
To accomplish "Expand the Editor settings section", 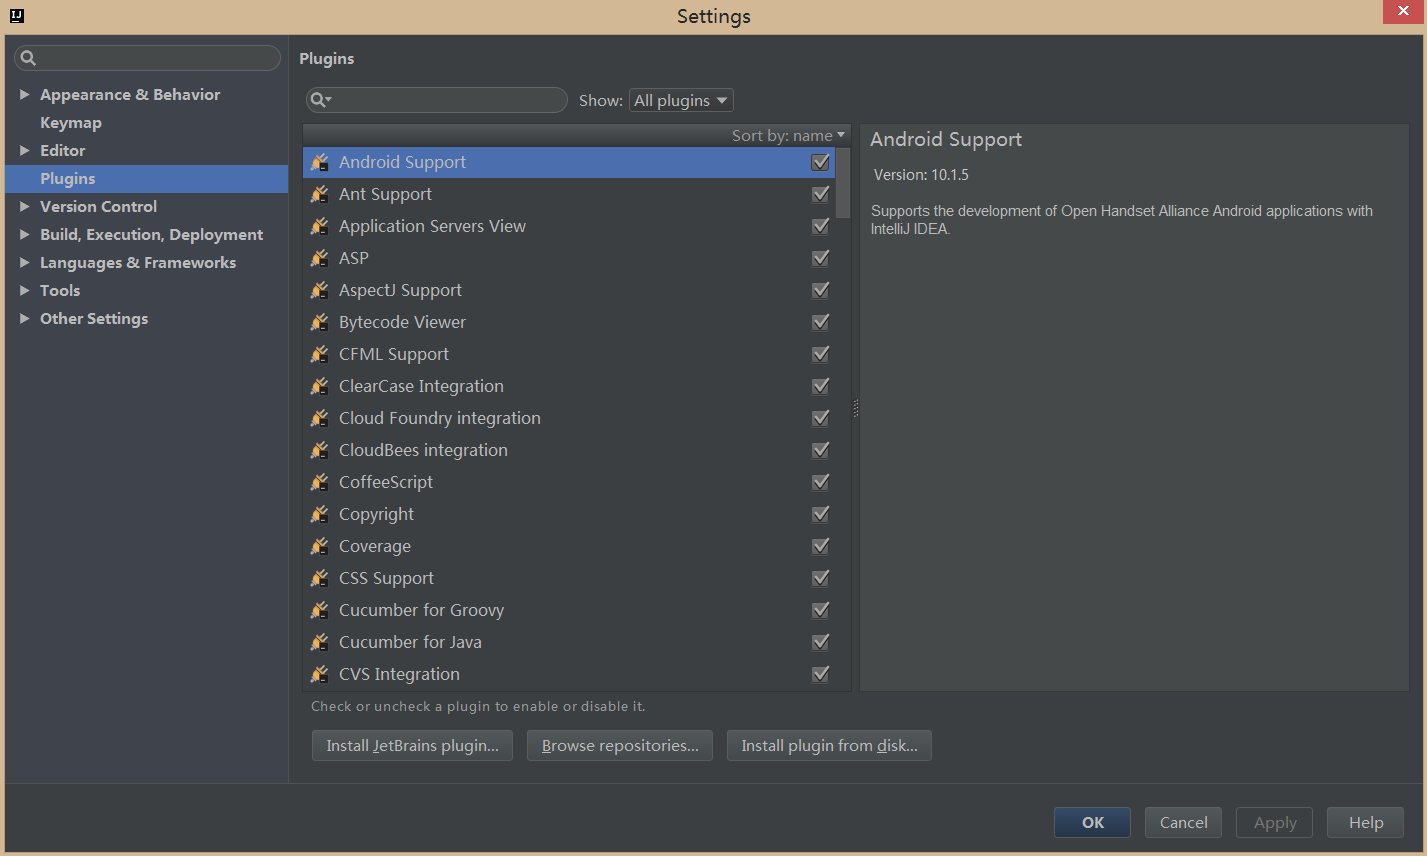I will [x=25, y=150].
